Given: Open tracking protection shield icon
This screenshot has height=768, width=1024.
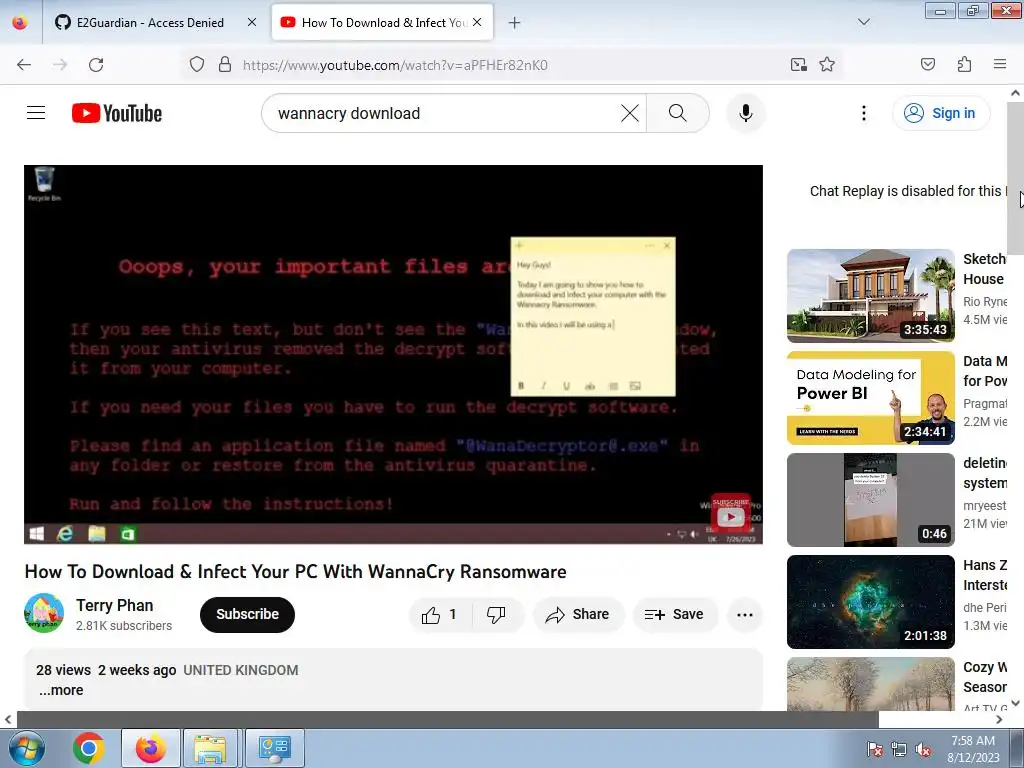Looking at the screenshot, I should point(197,65).
